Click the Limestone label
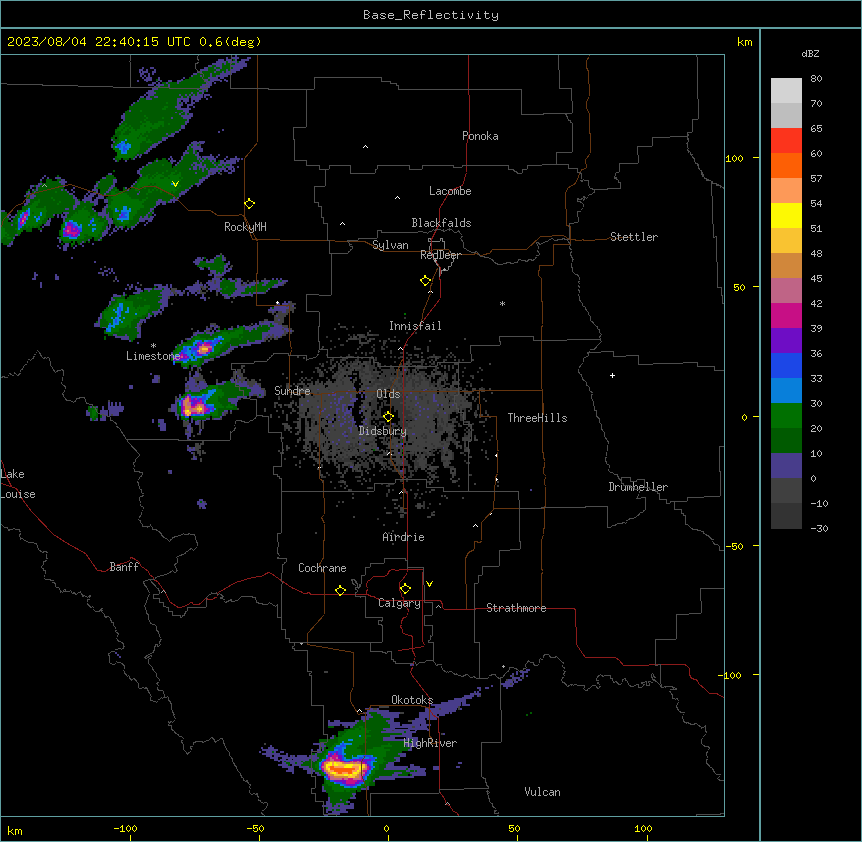862x842 pixels. click(x=153, y=356)
